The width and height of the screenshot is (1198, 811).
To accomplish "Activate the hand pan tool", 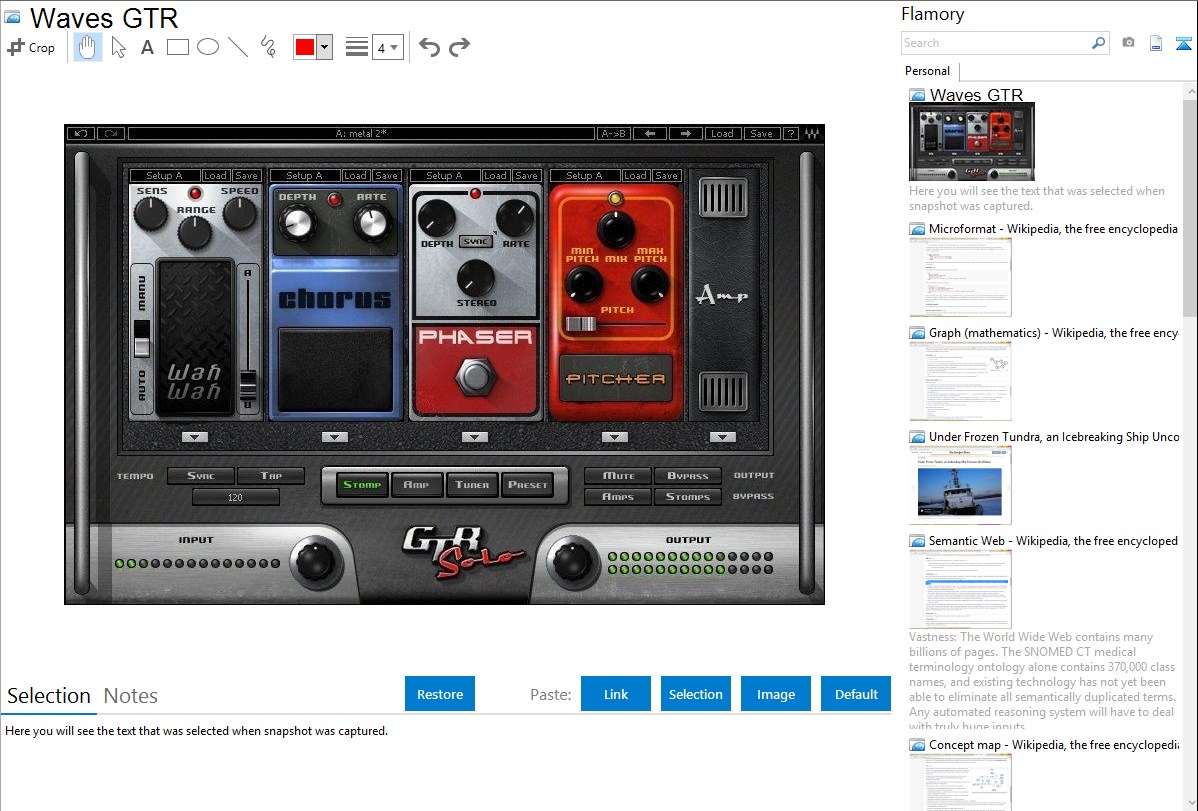I will [87, 47].
